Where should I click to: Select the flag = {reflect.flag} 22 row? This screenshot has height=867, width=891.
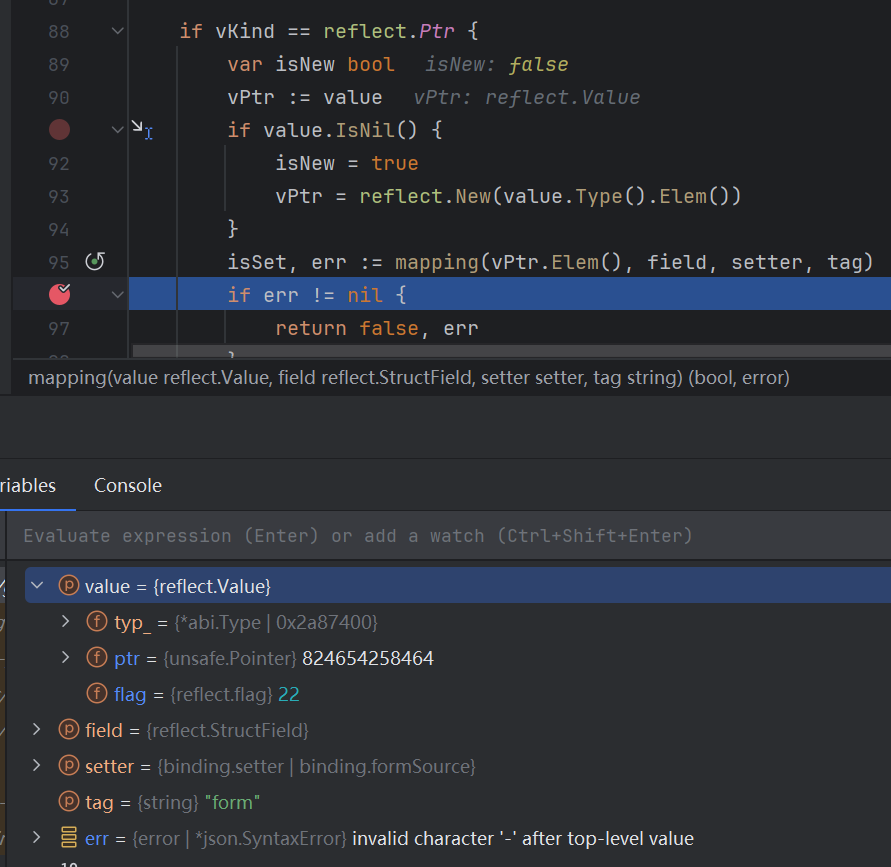coord(457,694)
